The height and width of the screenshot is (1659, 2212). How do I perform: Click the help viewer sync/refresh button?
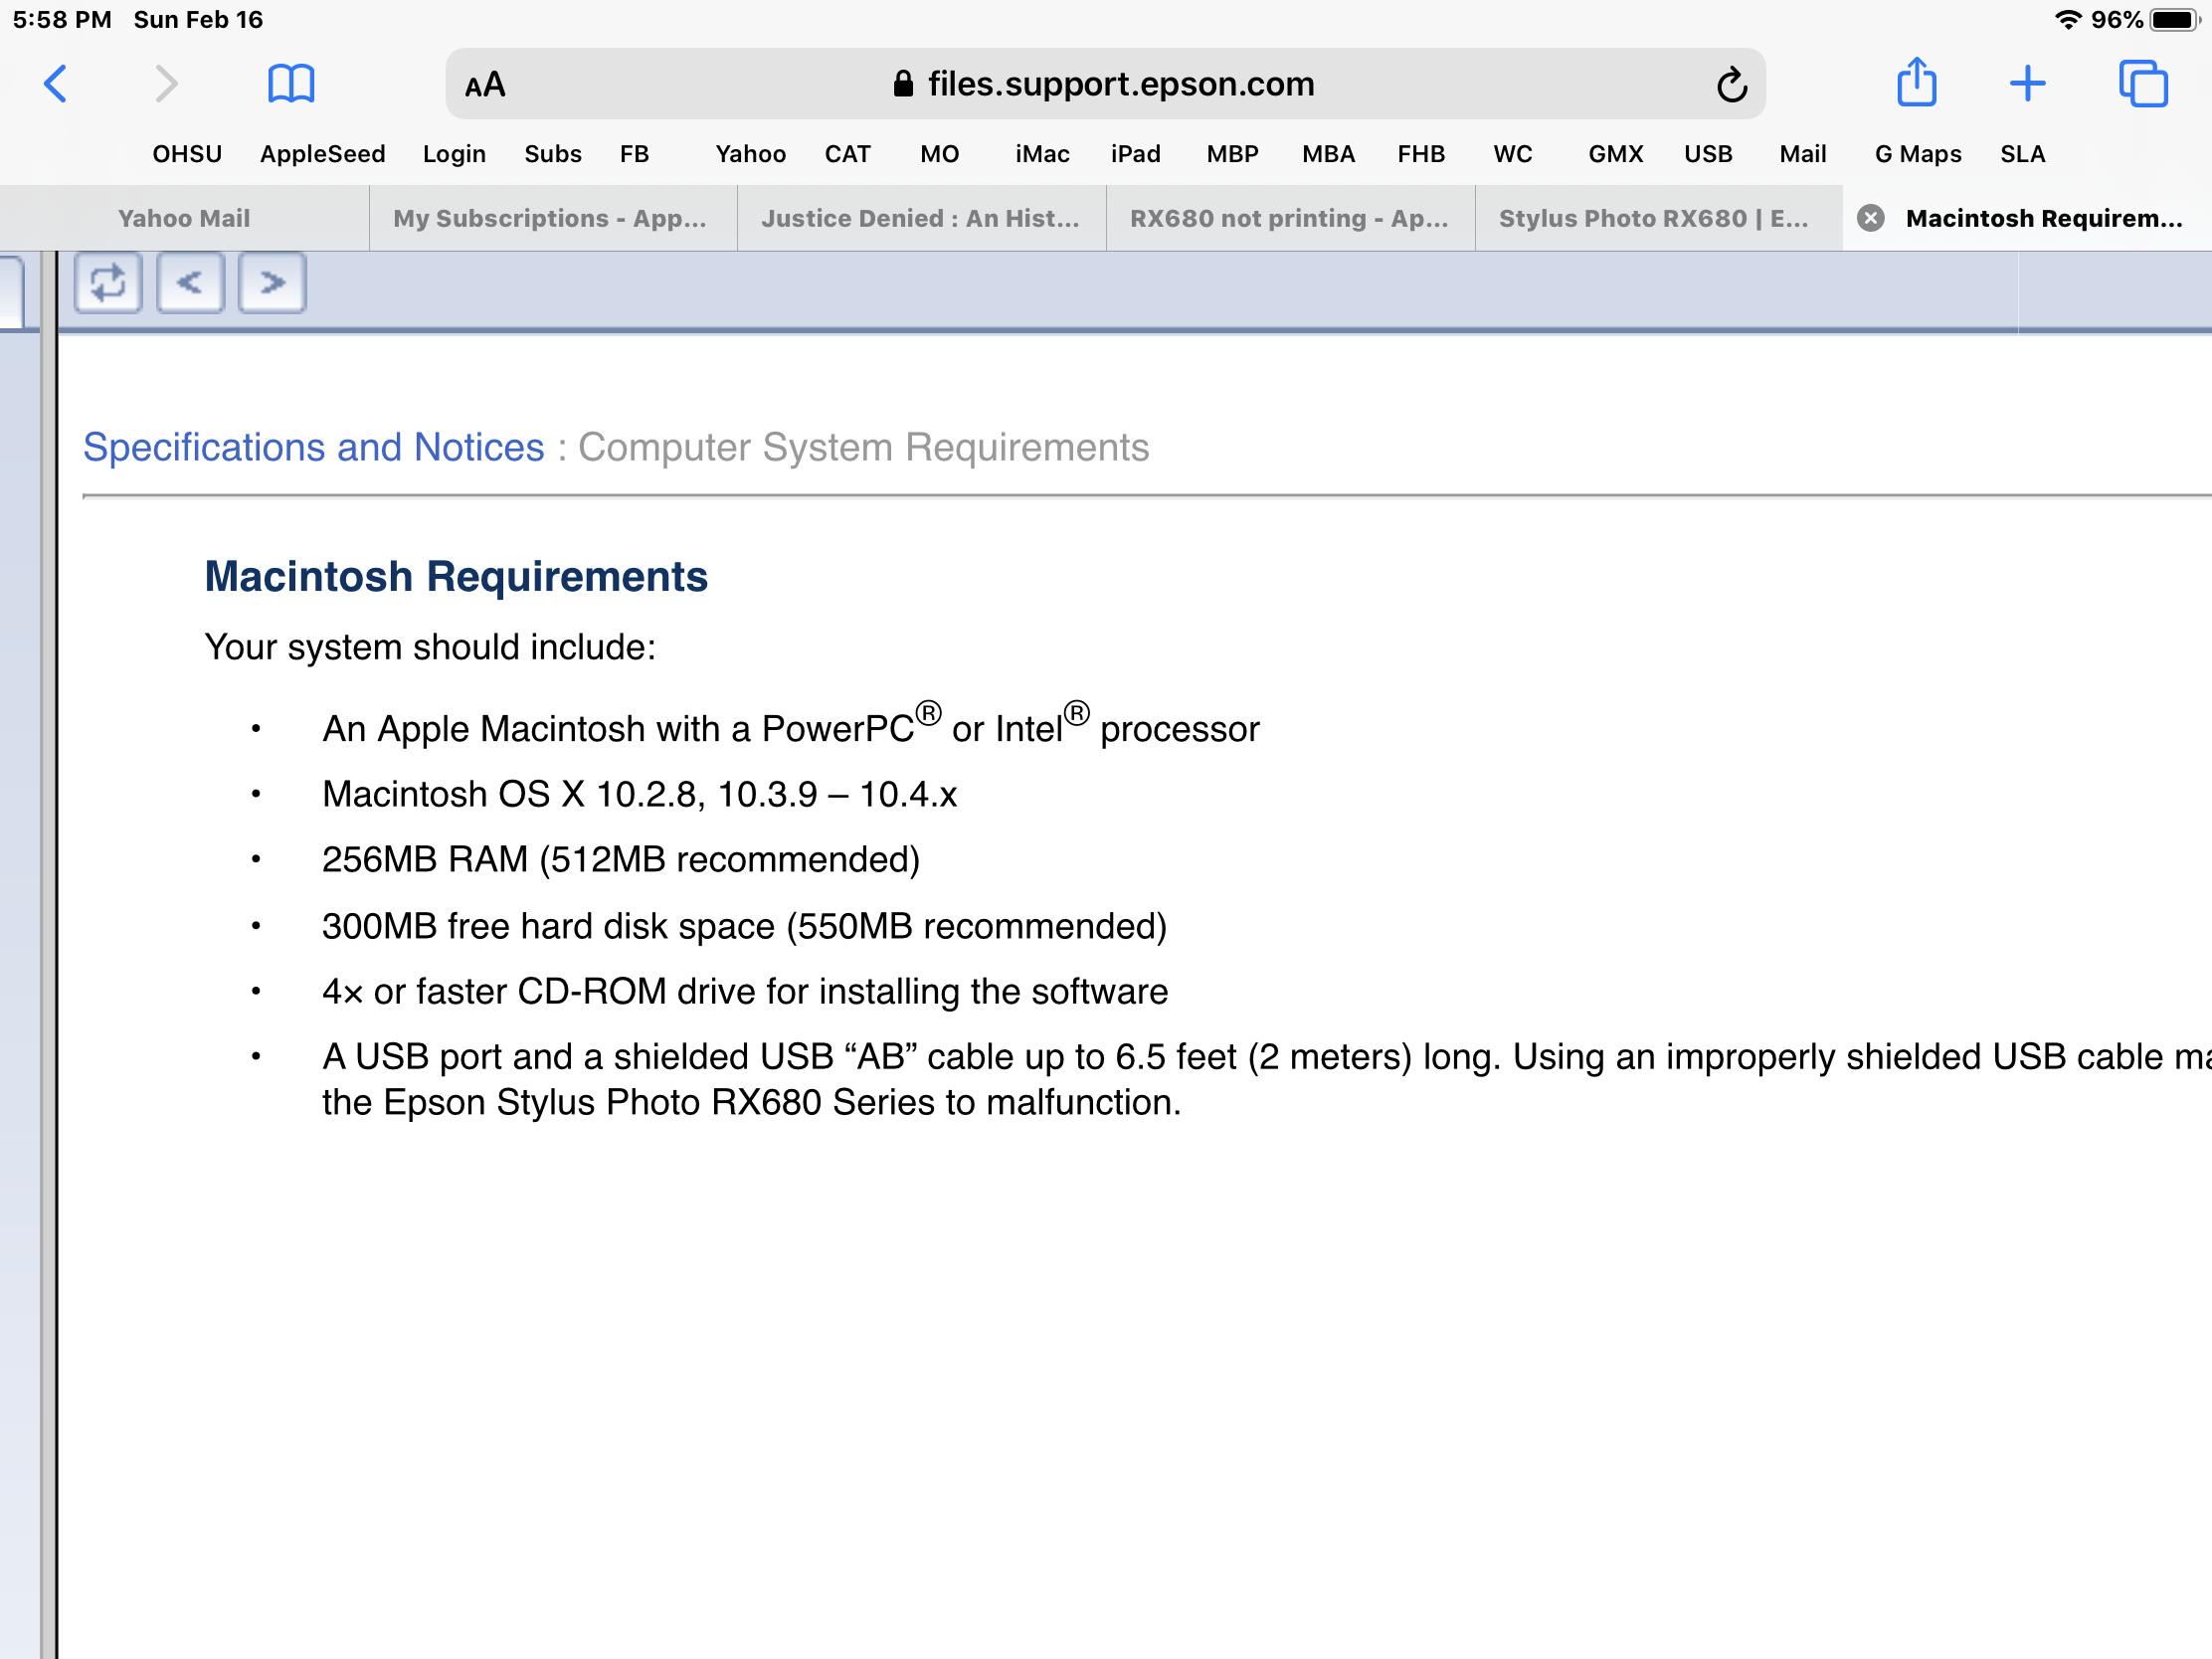tap(108, 283)
